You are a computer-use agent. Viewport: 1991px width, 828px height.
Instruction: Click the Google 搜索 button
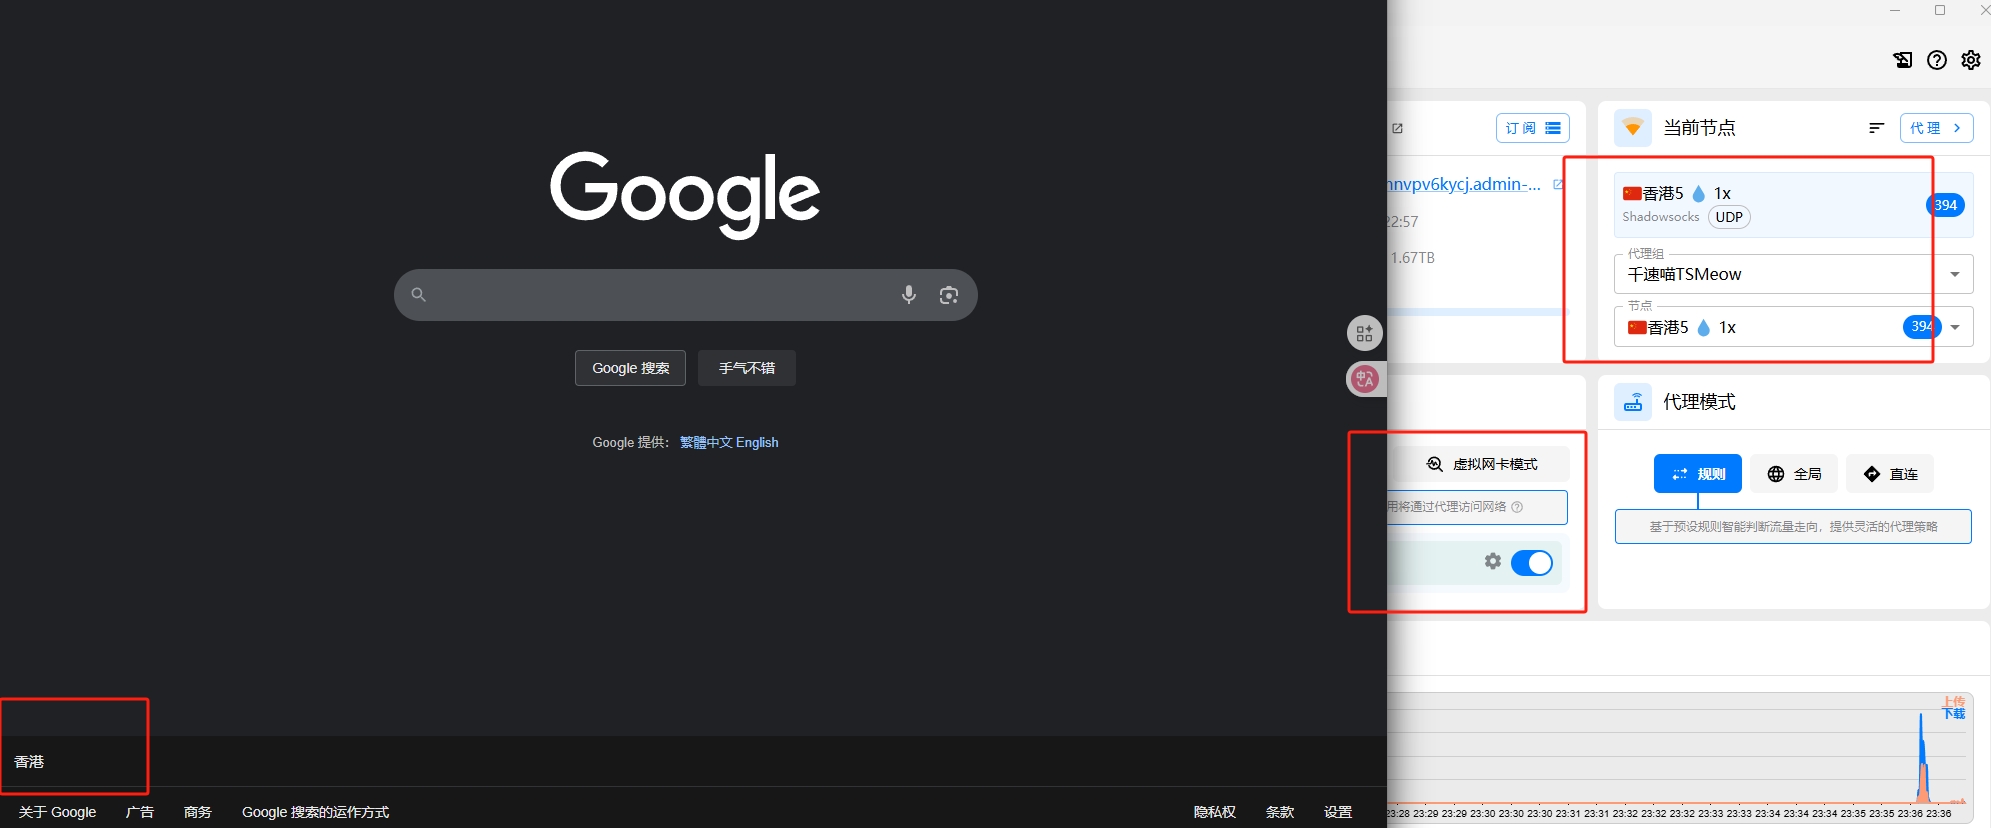click(x=630, y=368)
